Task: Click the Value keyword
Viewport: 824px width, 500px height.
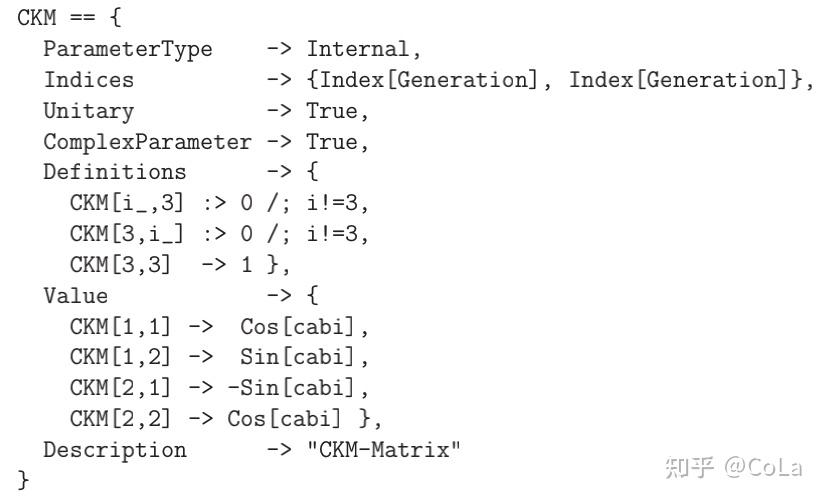Action: 75,296
